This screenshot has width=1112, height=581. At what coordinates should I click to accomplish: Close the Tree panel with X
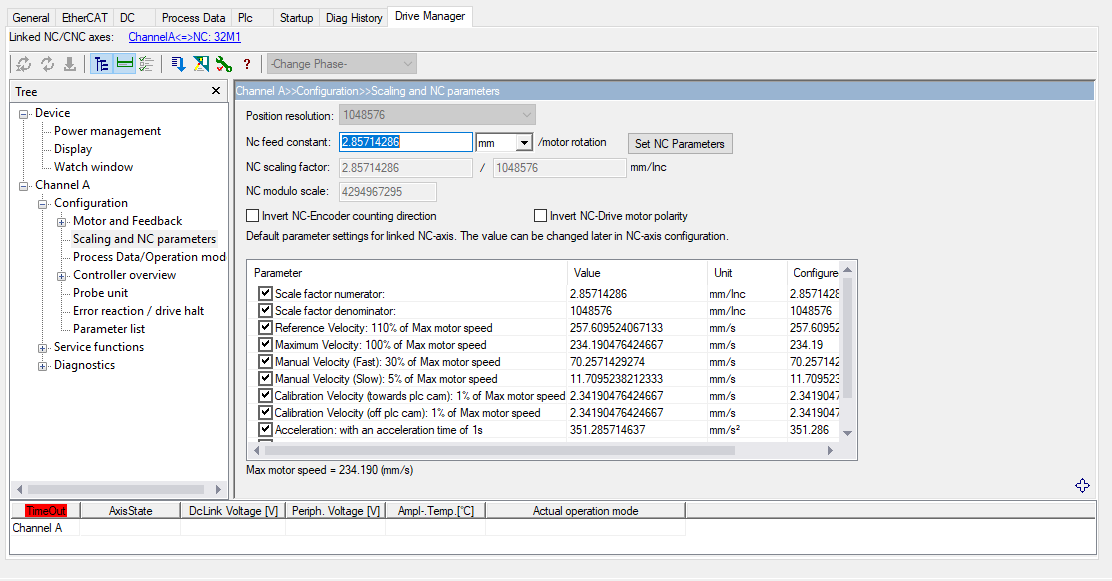pyautogui.click(x=216, y=91)
